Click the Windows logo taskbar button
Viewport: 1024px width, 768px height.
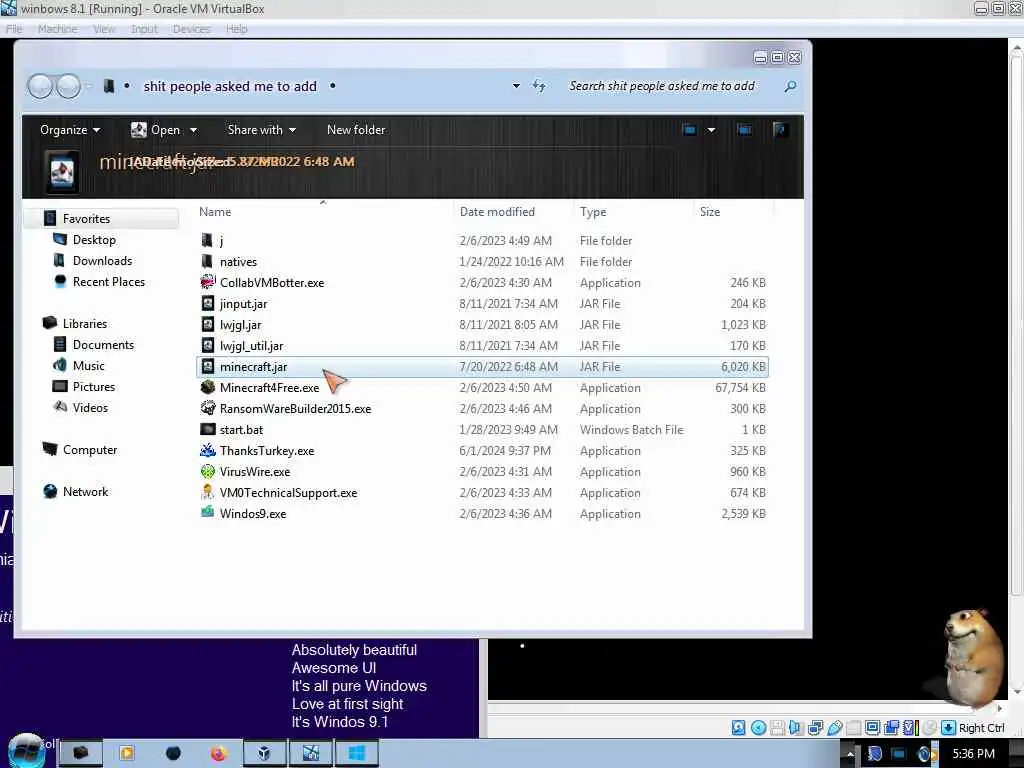357,753
